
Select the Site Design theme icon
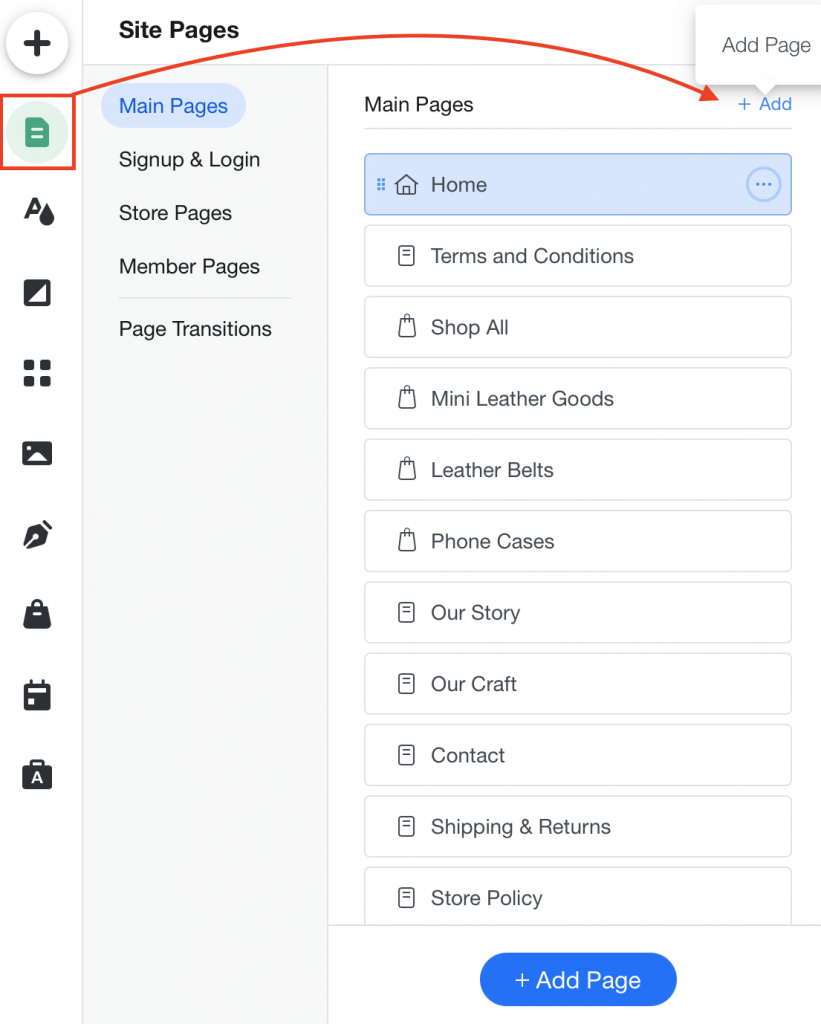tap(37, 211)
